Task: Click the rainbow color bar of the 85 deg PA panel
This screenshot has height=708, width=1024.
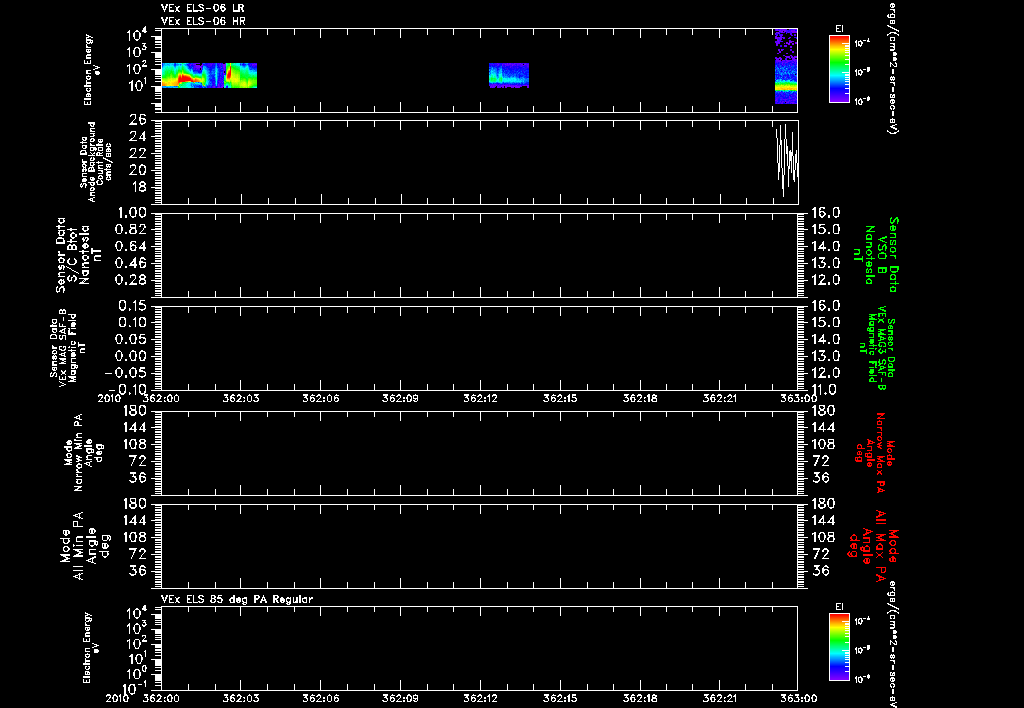Action: [x=839, y=647]
